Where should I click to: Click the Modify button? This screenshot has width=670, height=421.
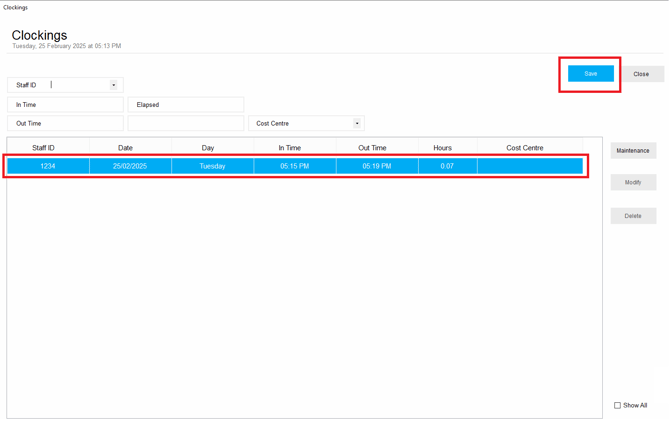[633, 182]
